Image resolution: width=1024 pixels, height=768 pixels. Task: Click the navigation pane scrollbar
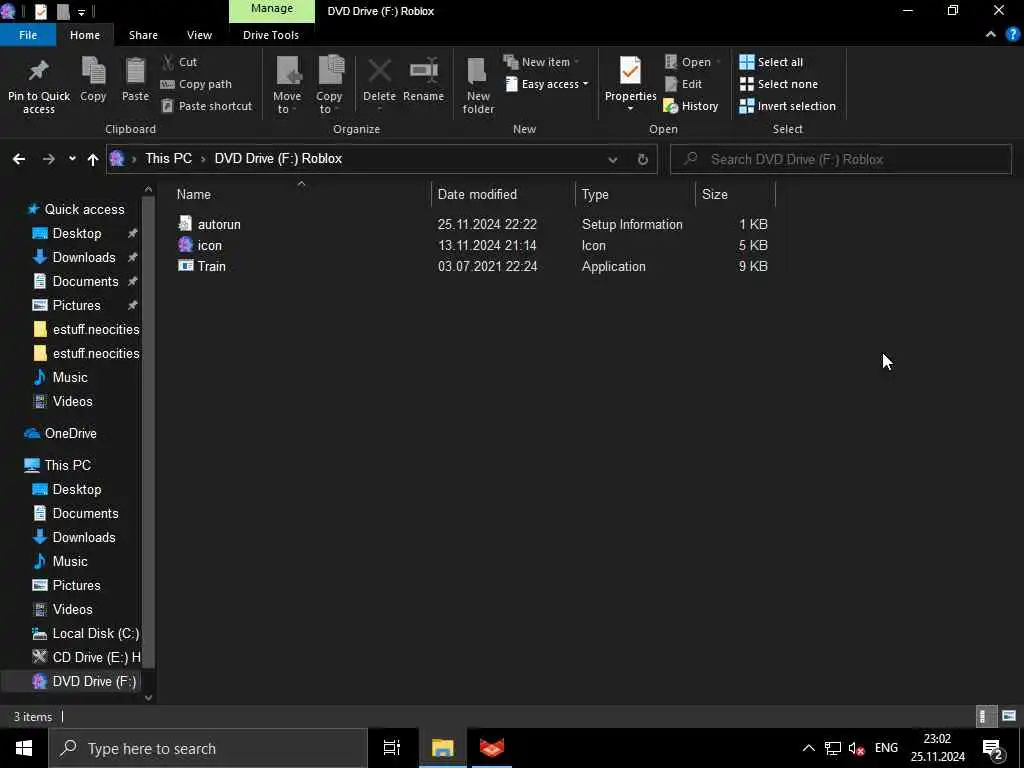click(x=148, y=431)
